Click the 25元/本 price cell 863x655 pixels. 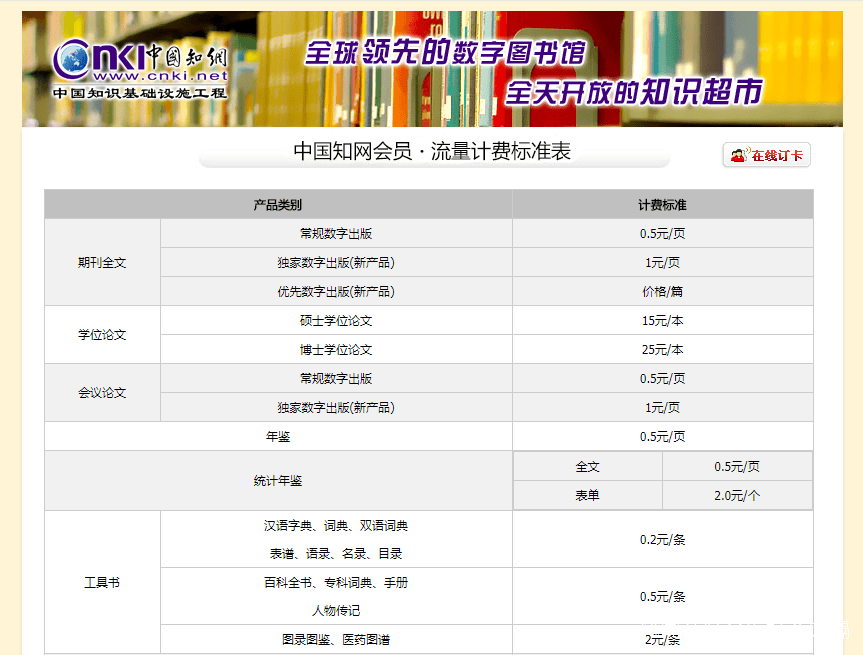pyautogui.click(x=663, y=350)
